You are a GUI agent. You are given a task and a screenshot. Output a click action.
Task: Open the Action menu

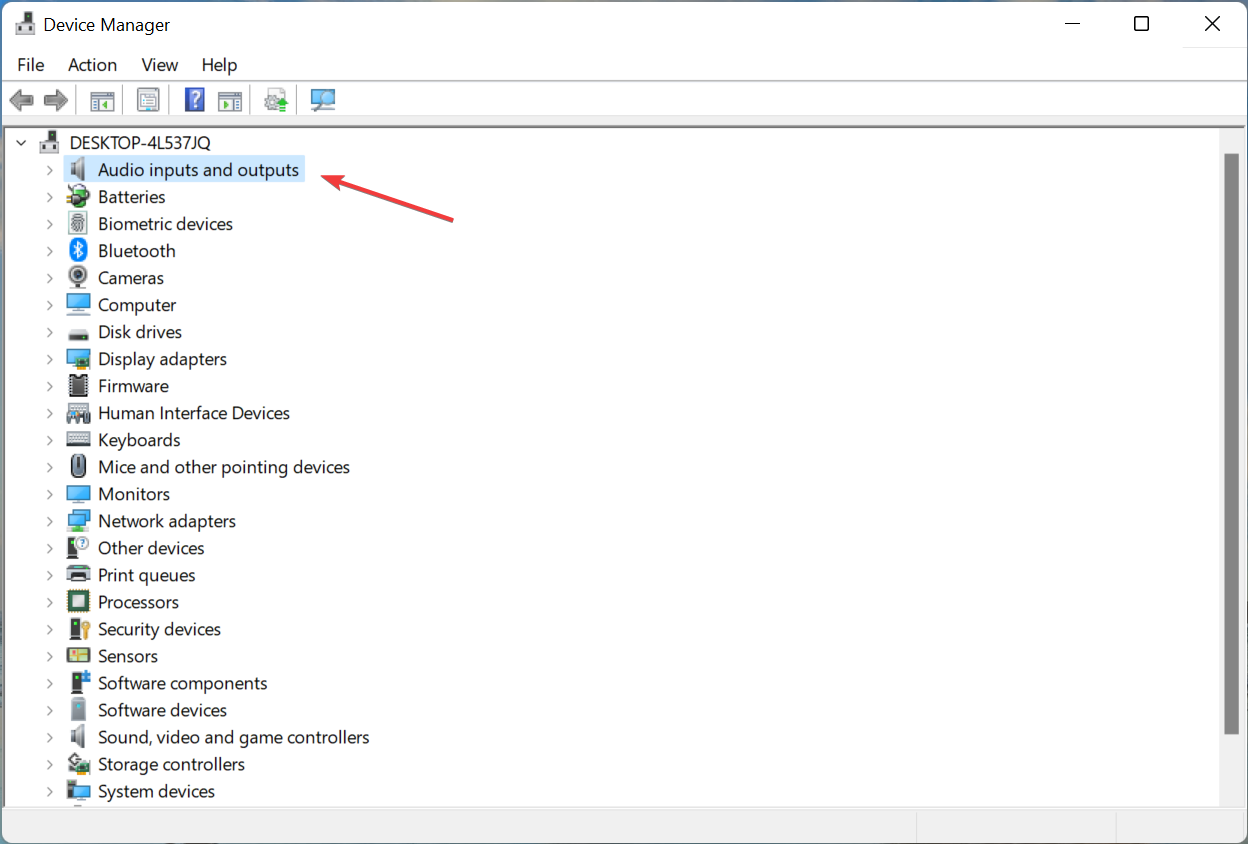click(x=92, y=65)
